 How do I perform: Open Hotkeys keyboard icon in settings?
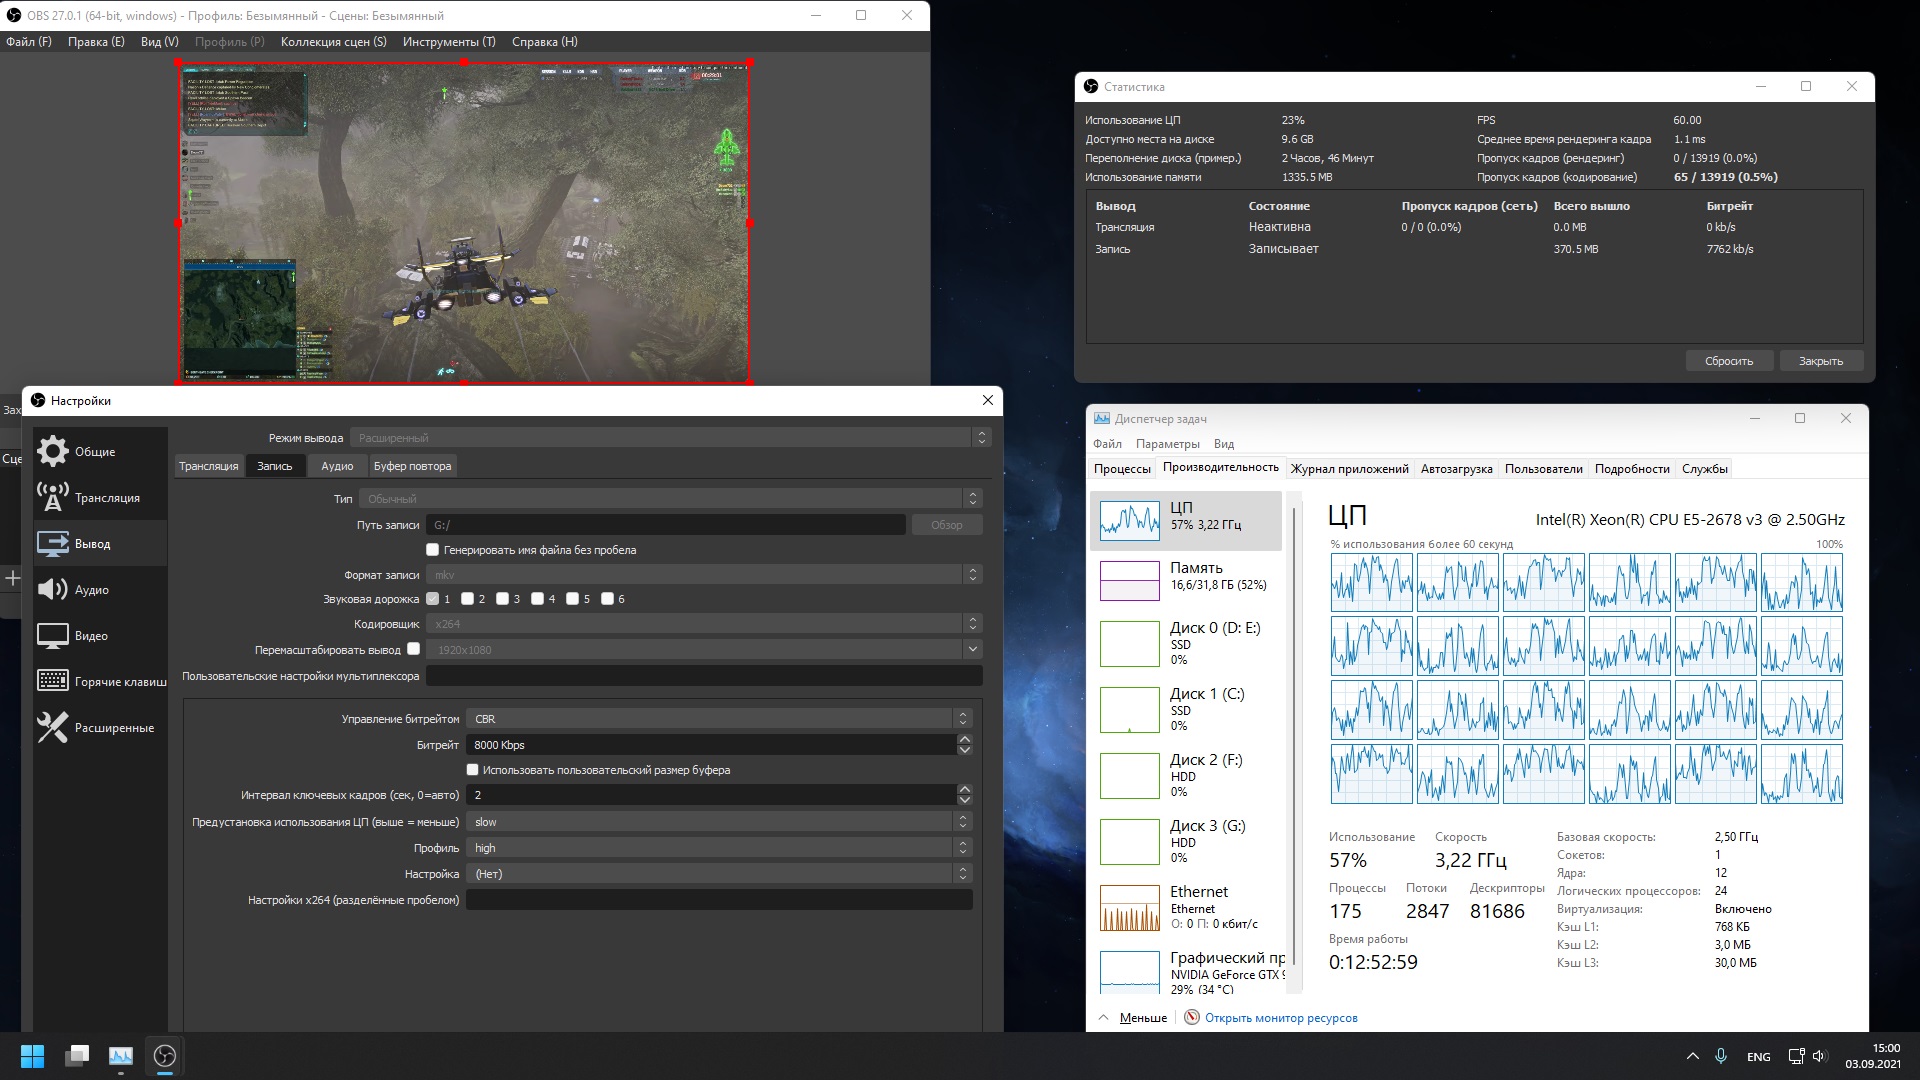point(53,681)
